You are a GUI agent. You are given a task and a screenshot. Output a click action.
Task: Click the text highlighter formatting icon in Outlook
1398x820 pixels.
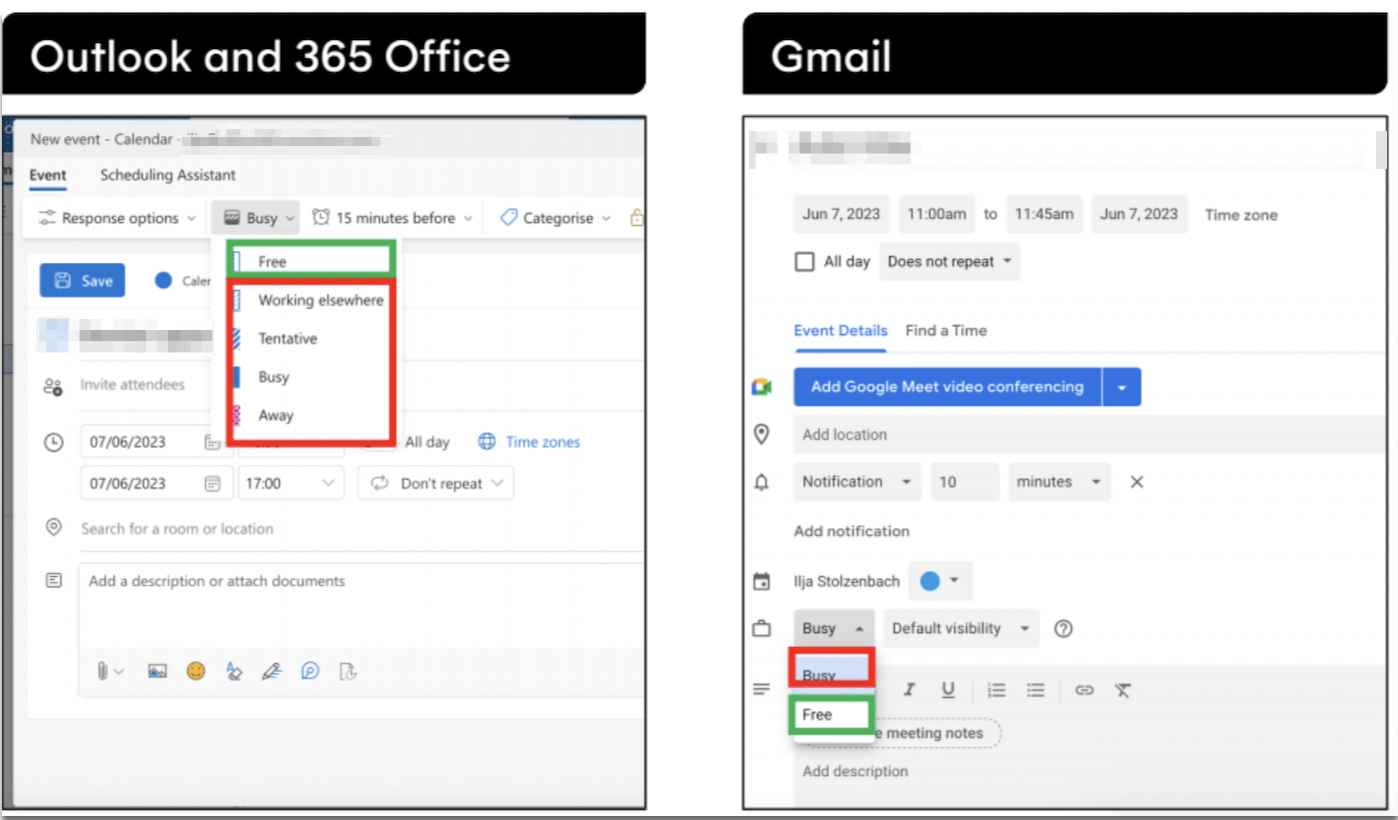coord(234,671)
